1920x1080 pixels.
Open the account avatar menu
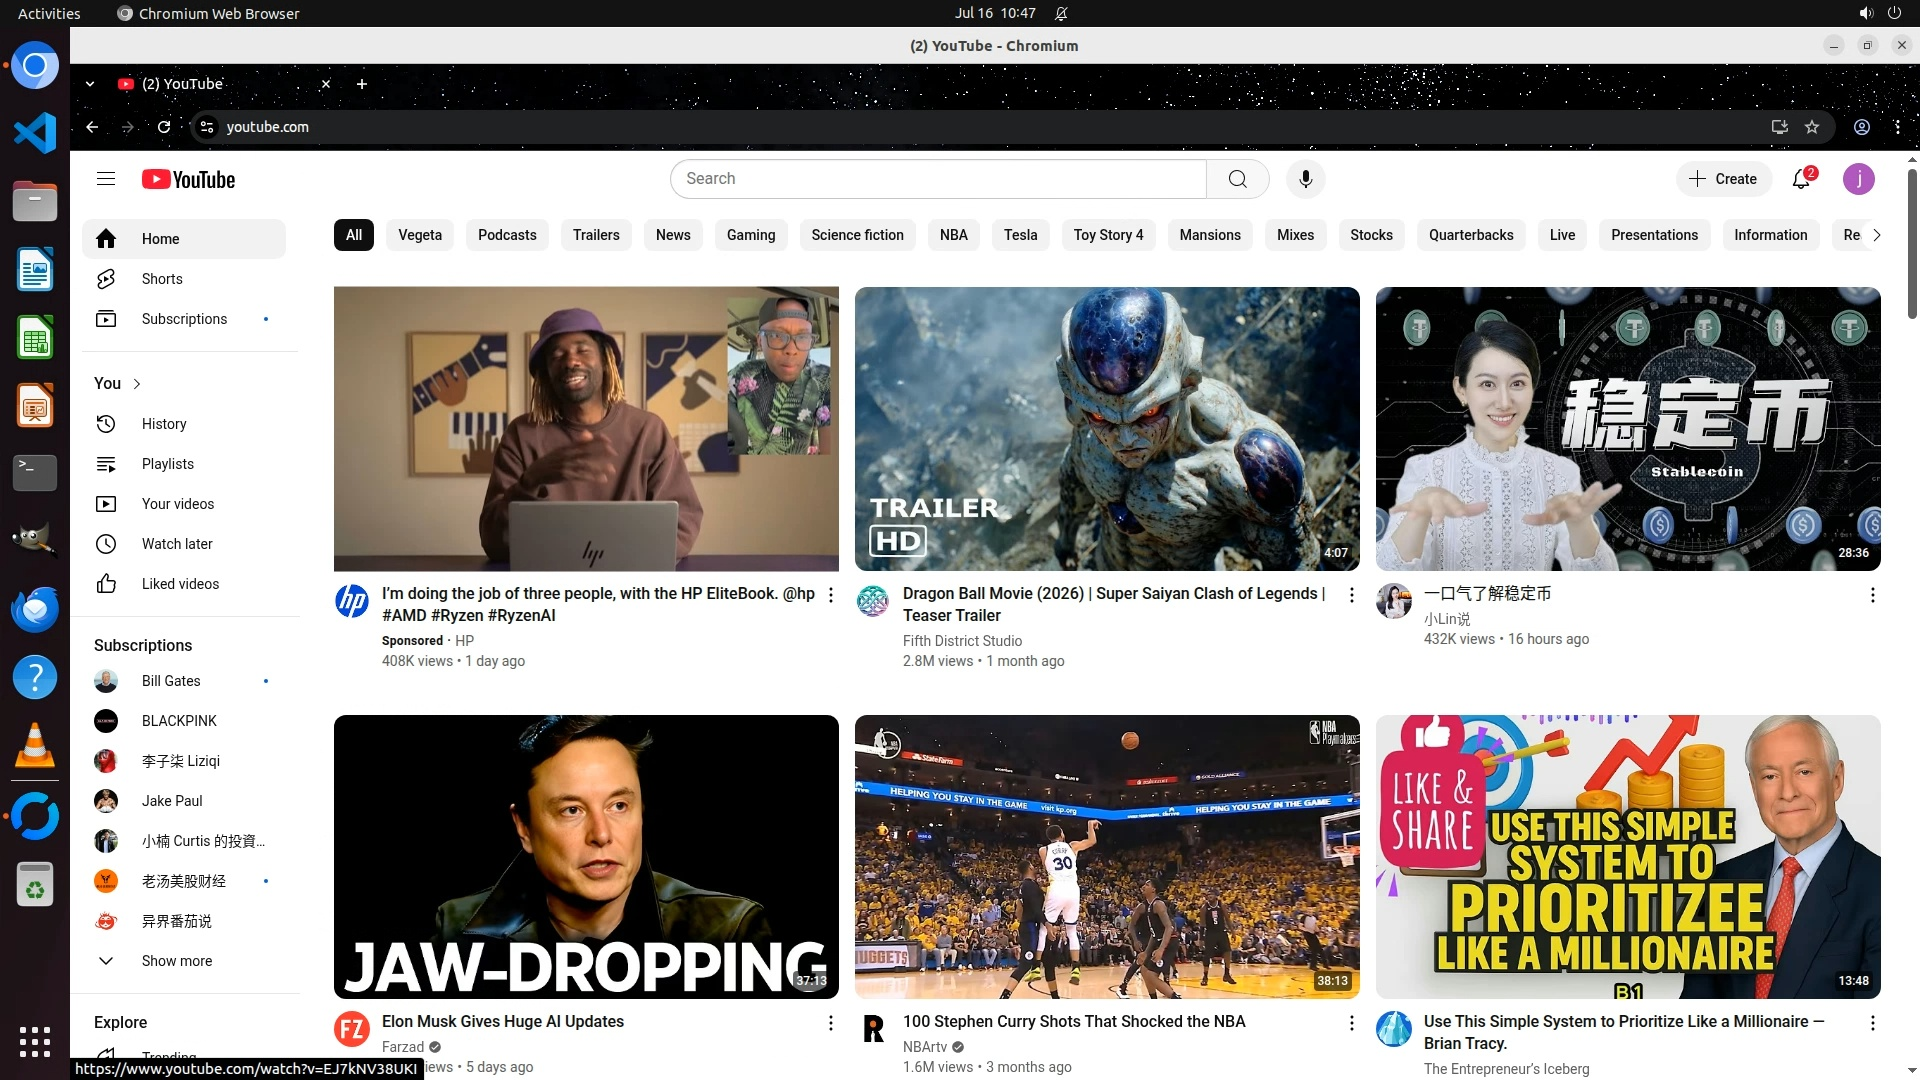[1858, 179]
